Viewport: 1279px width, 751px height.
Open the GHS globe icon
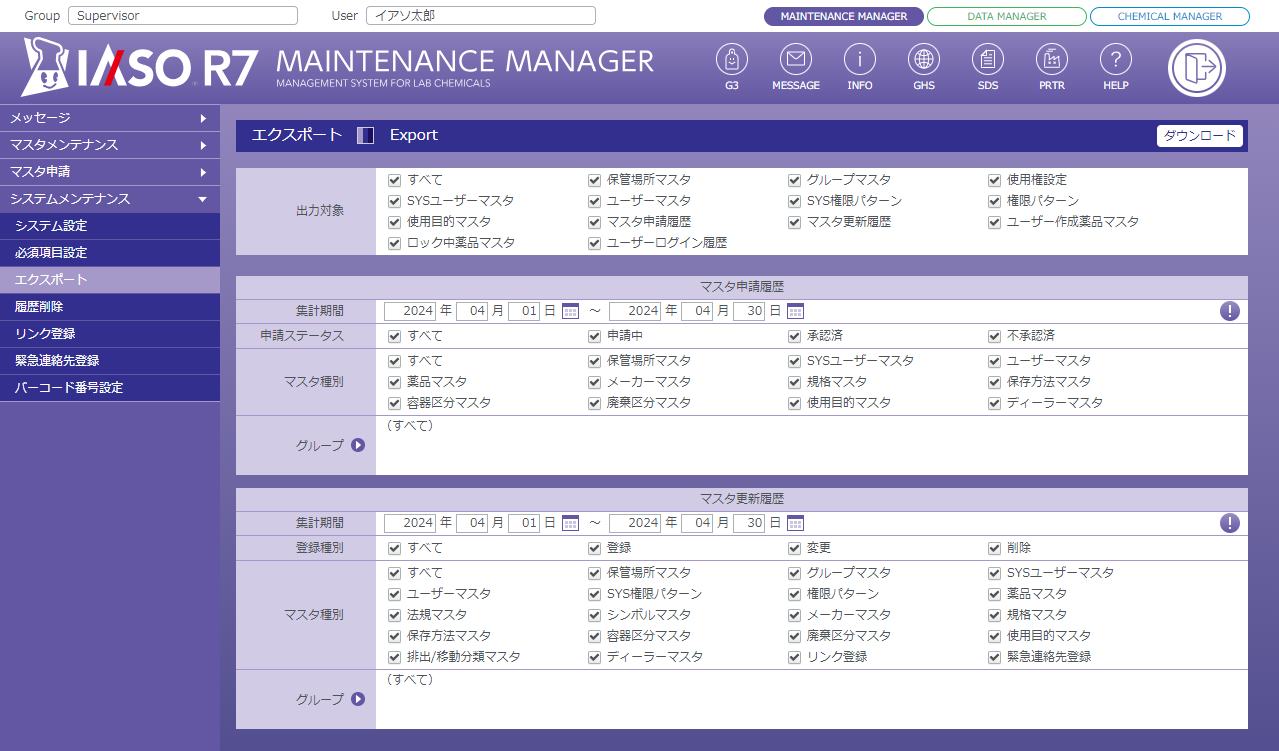tap(924, 60)
